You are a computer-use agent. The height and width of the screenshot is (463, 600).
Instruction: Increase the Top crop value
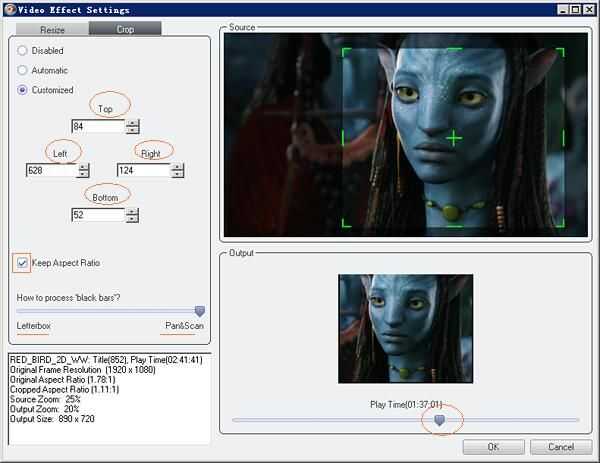point(132,123)
